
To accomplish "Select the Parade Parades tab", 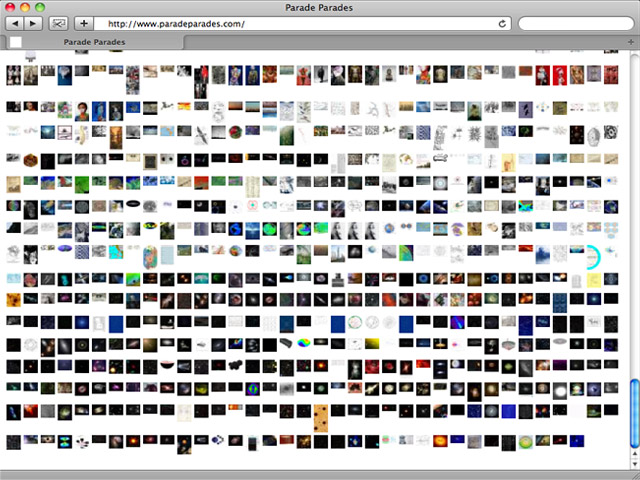I will [94, 42].
